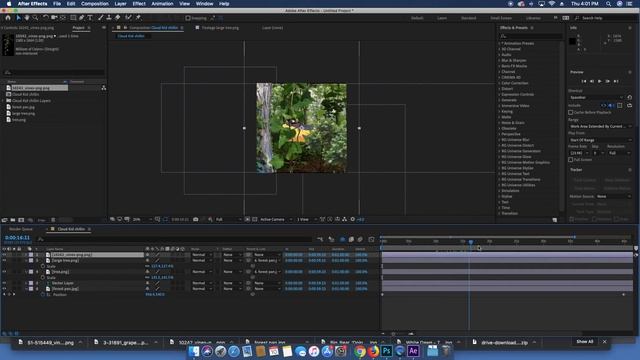Switch to the Render Queue tab
Screen dimensions: 640x360
pyautogui.click(x=21, y=229)
